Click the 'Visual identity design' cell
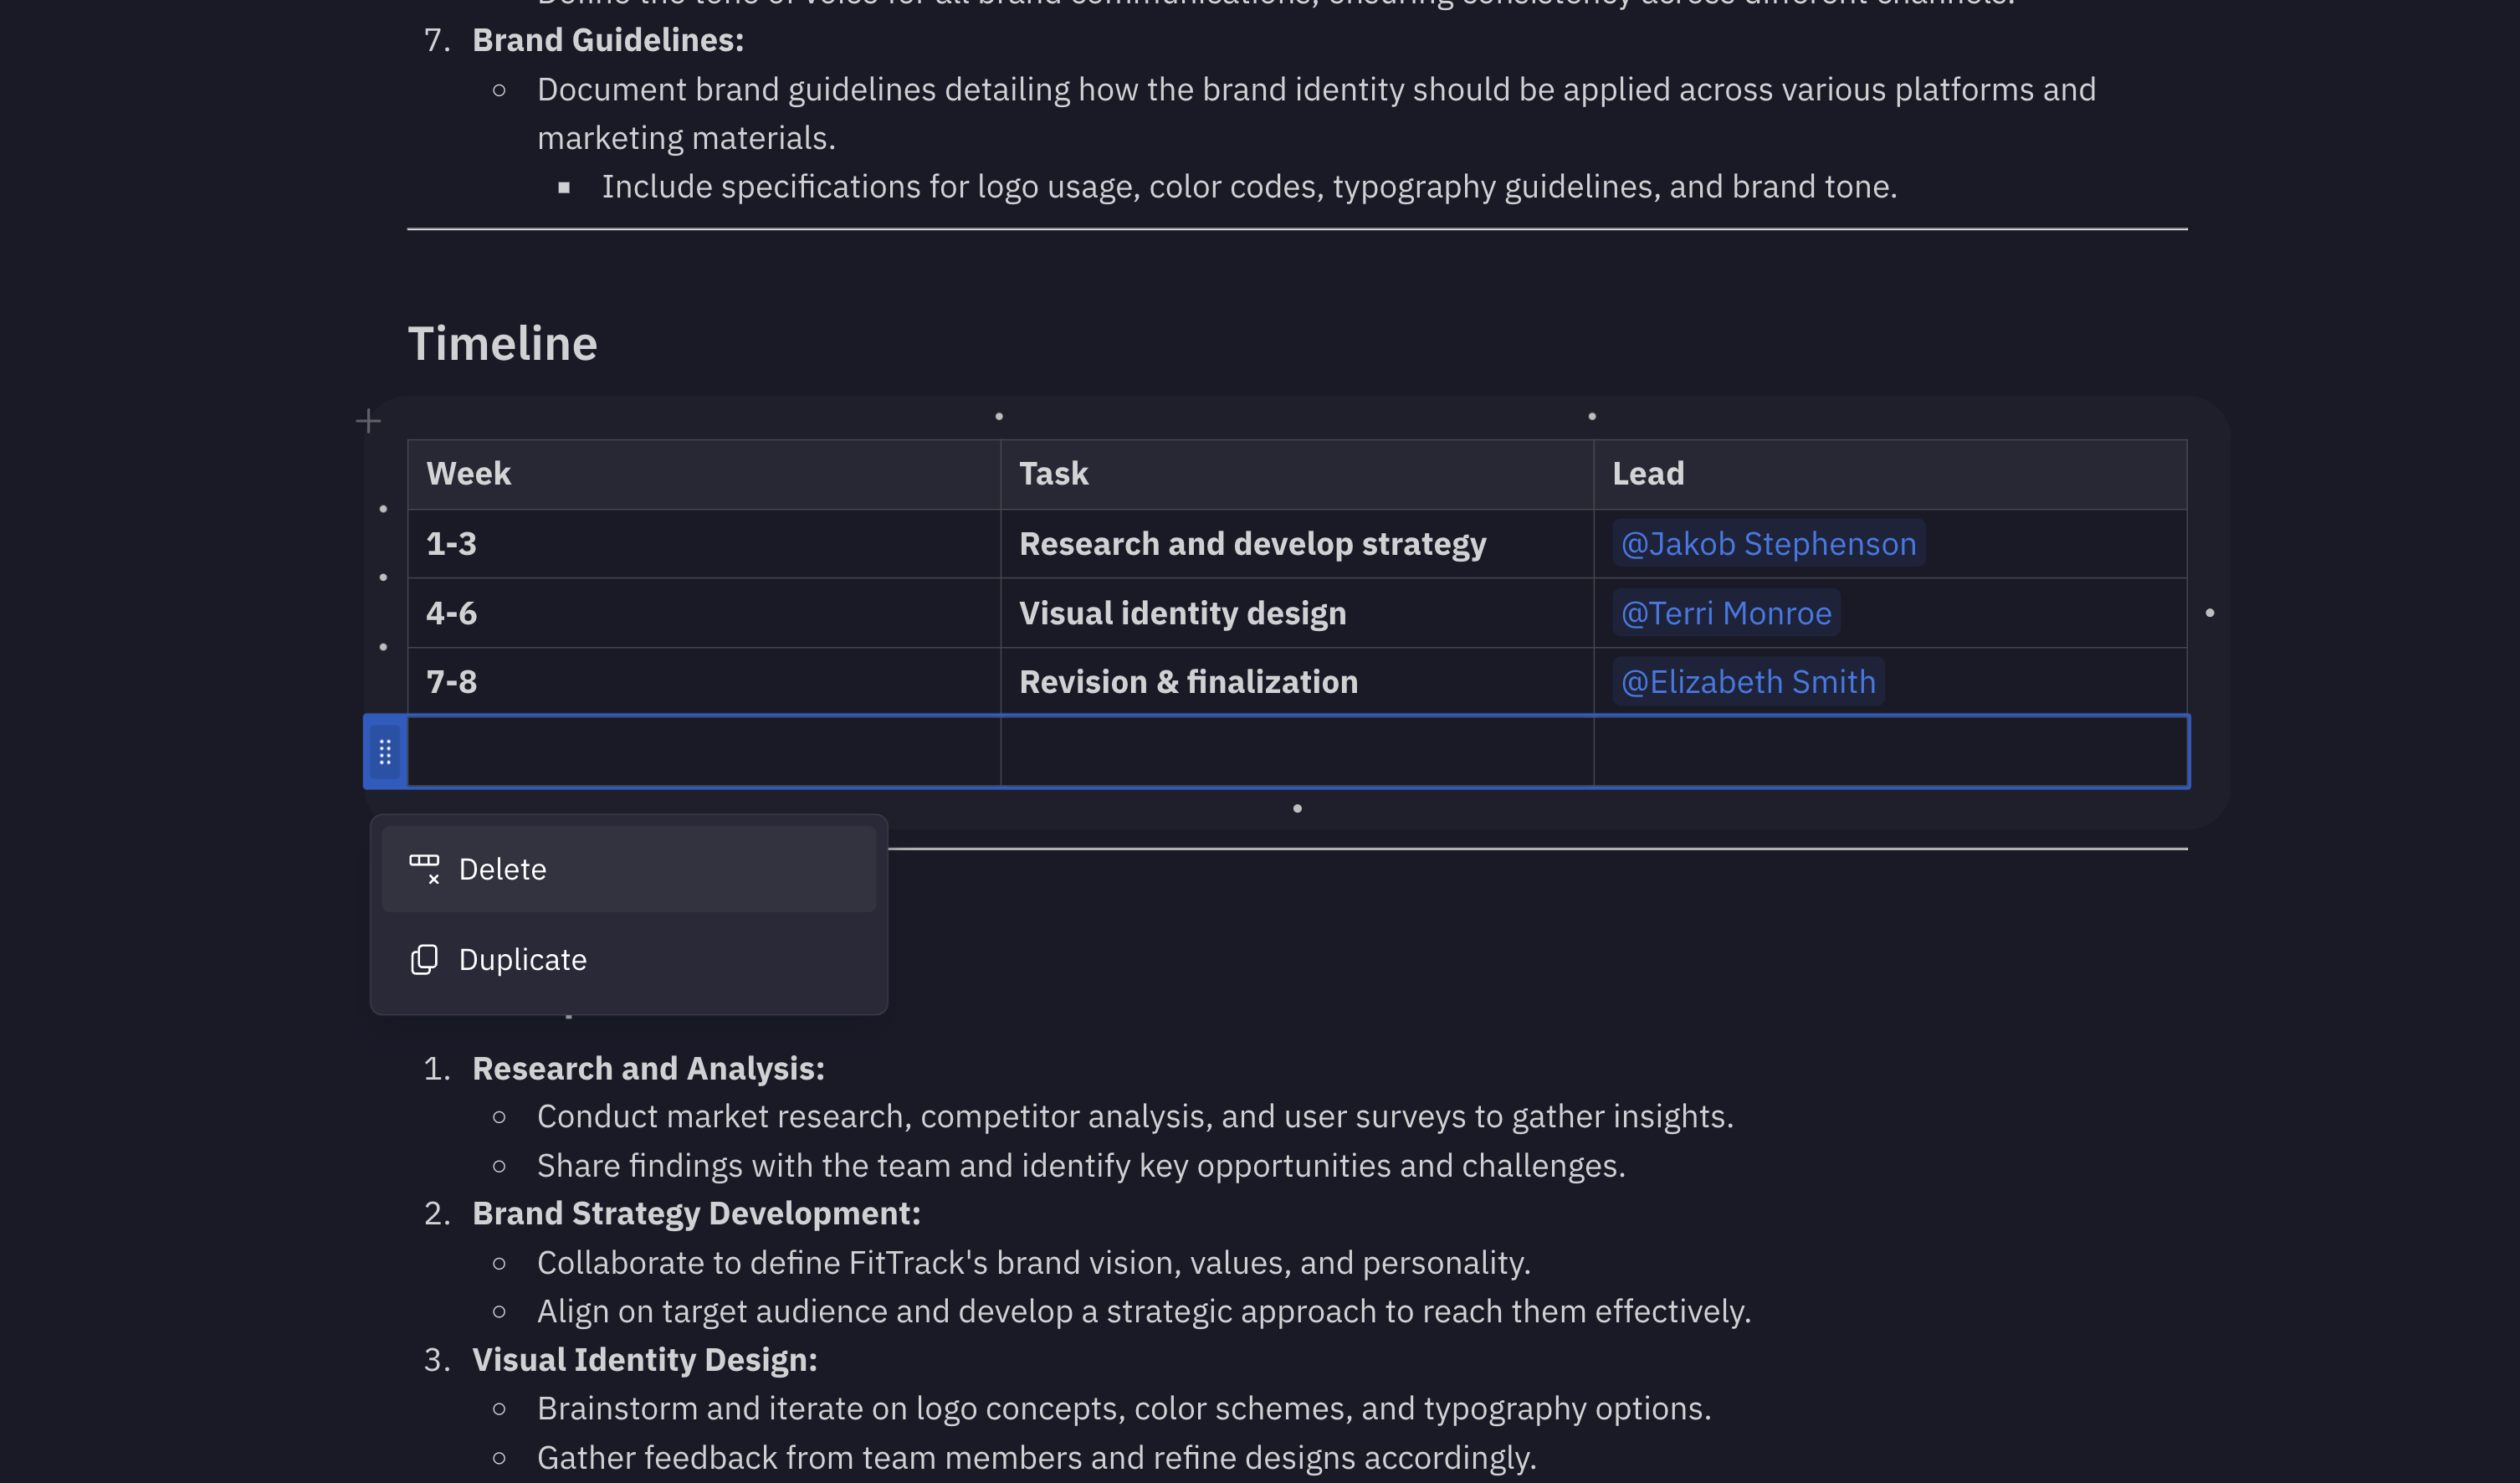 click(1182, 612)
